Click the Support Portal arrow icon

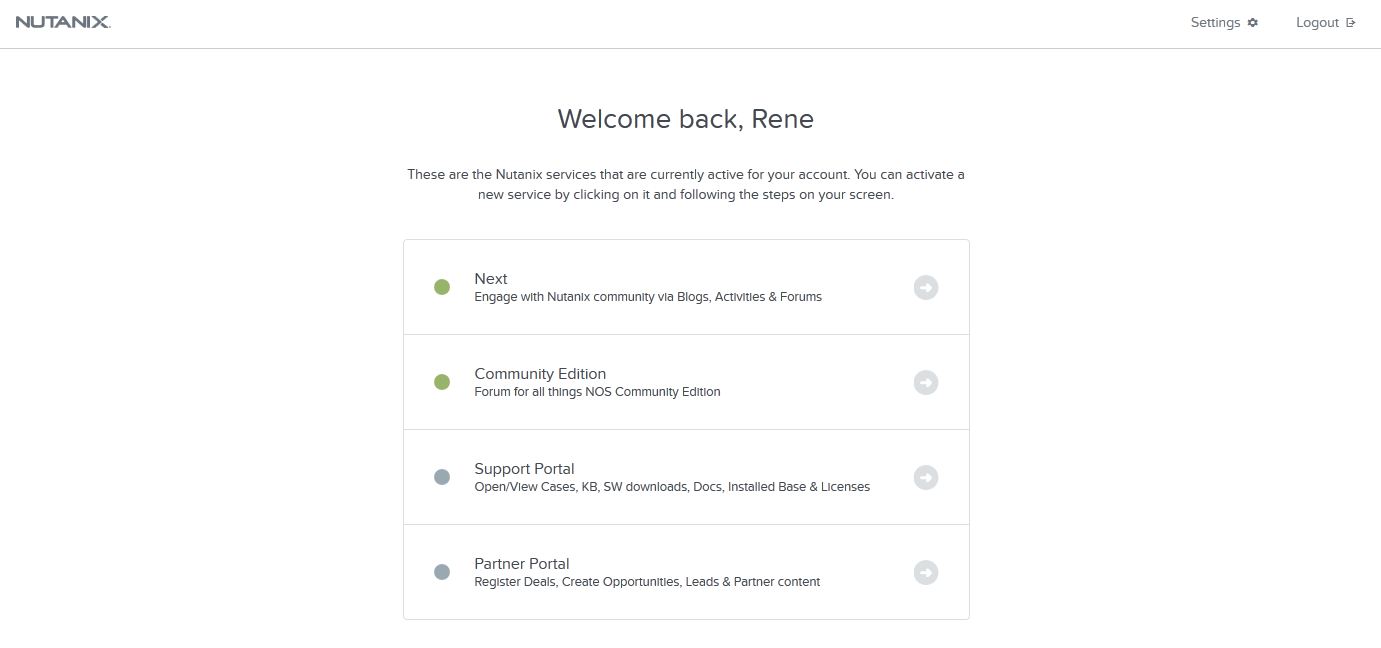926,478
